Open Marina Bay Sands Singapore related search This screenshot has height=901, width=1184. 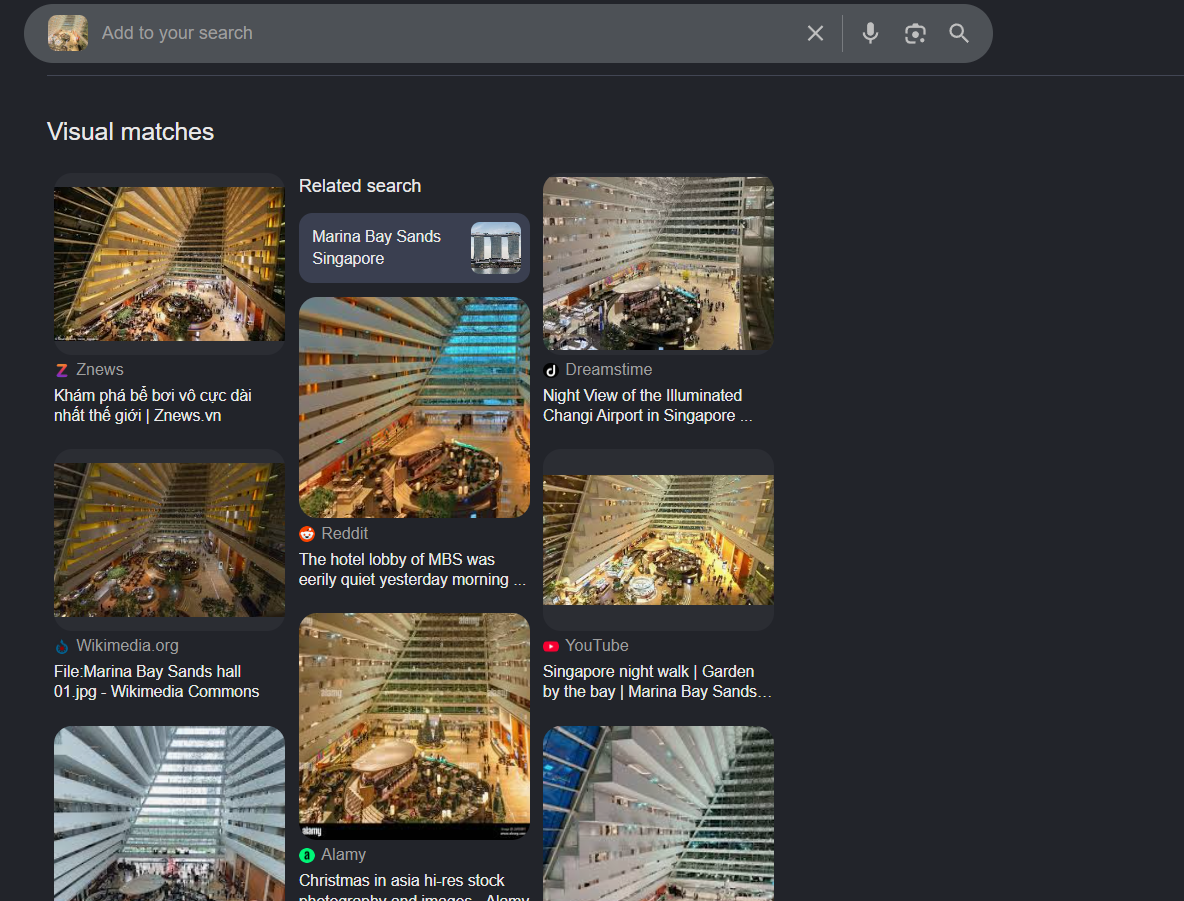tap(414, 248)
